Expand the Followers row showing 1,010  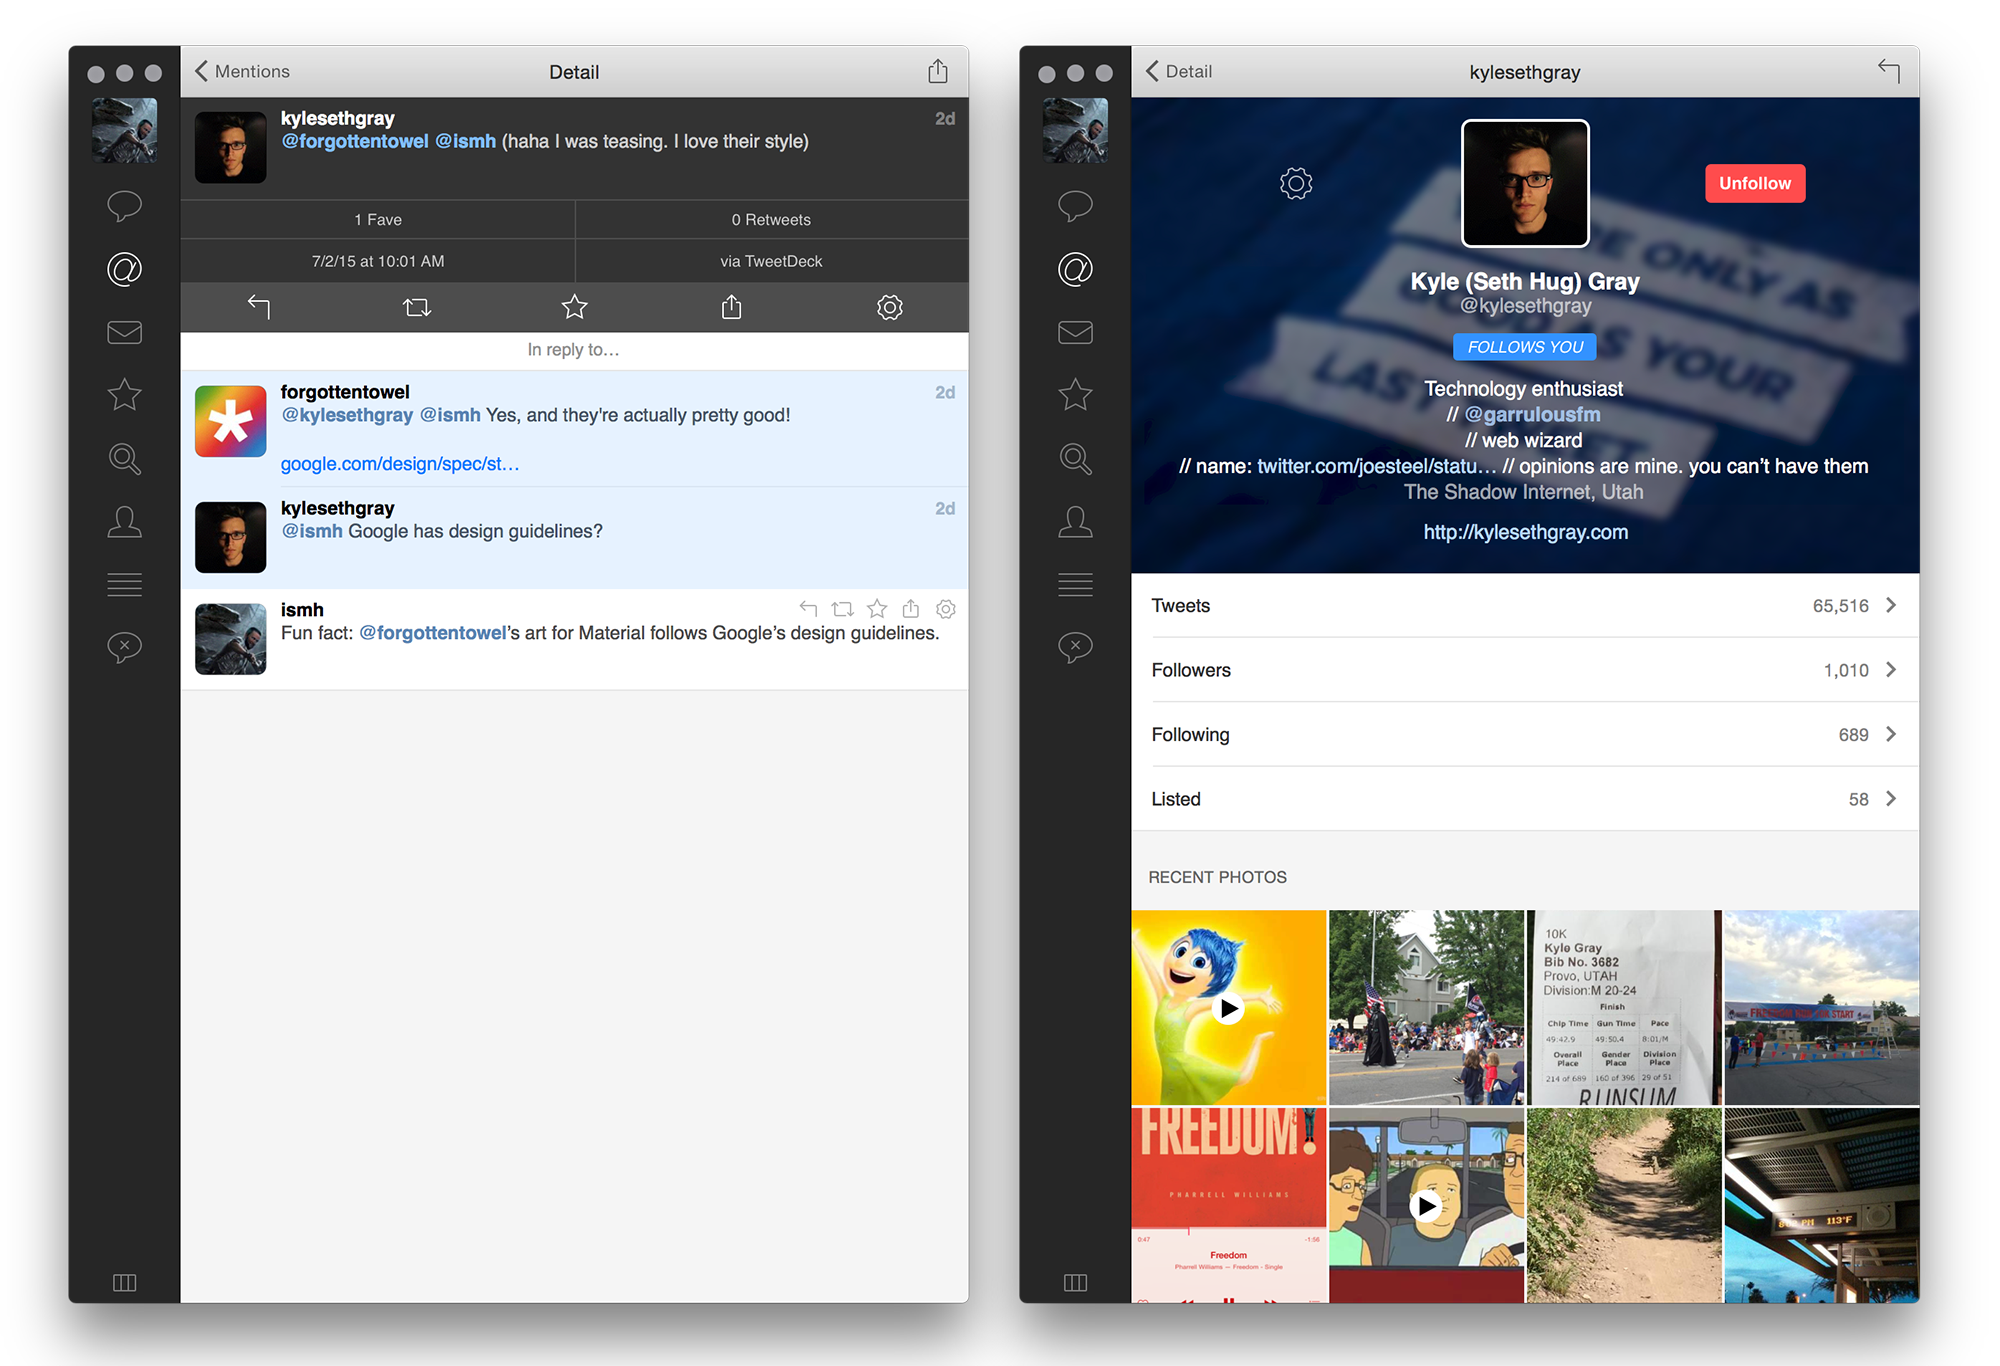pyautogui.click(x=1525, y=670)
